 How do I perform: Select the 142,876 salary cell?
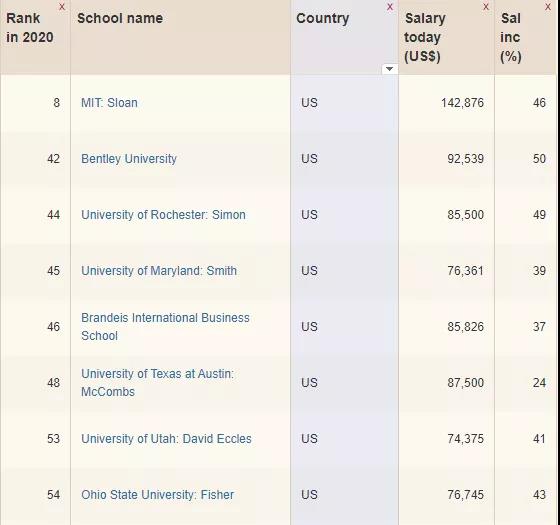462,103
